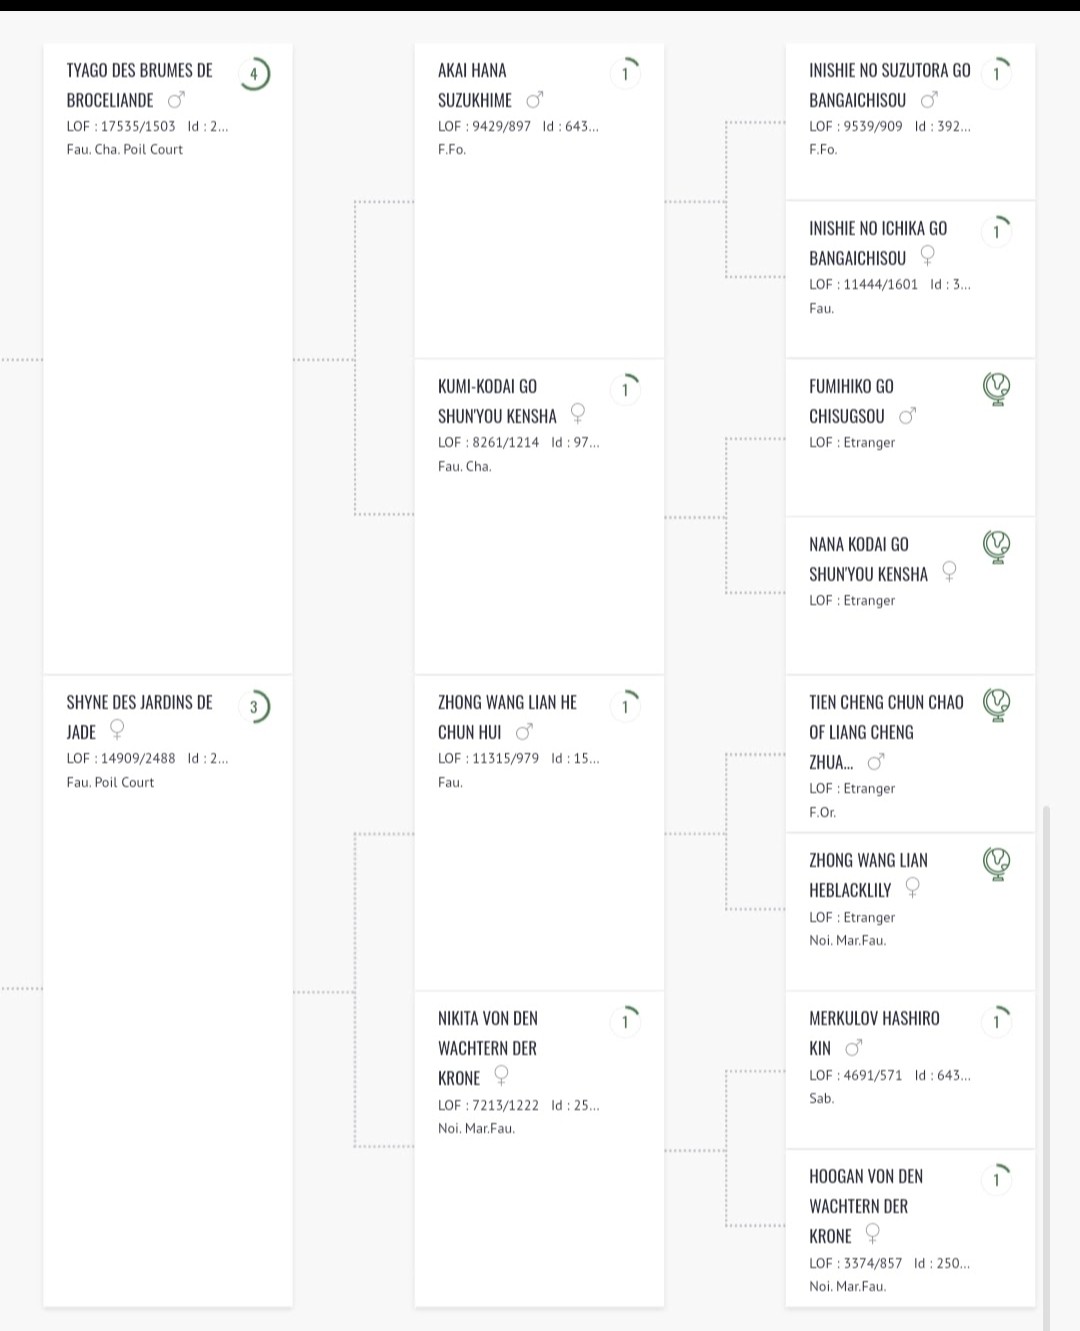This screenshot has height=1331, width=1080.
Task: Click the rating 4 badge on Tyago des Brumes
Action: (x=254, y=74)
